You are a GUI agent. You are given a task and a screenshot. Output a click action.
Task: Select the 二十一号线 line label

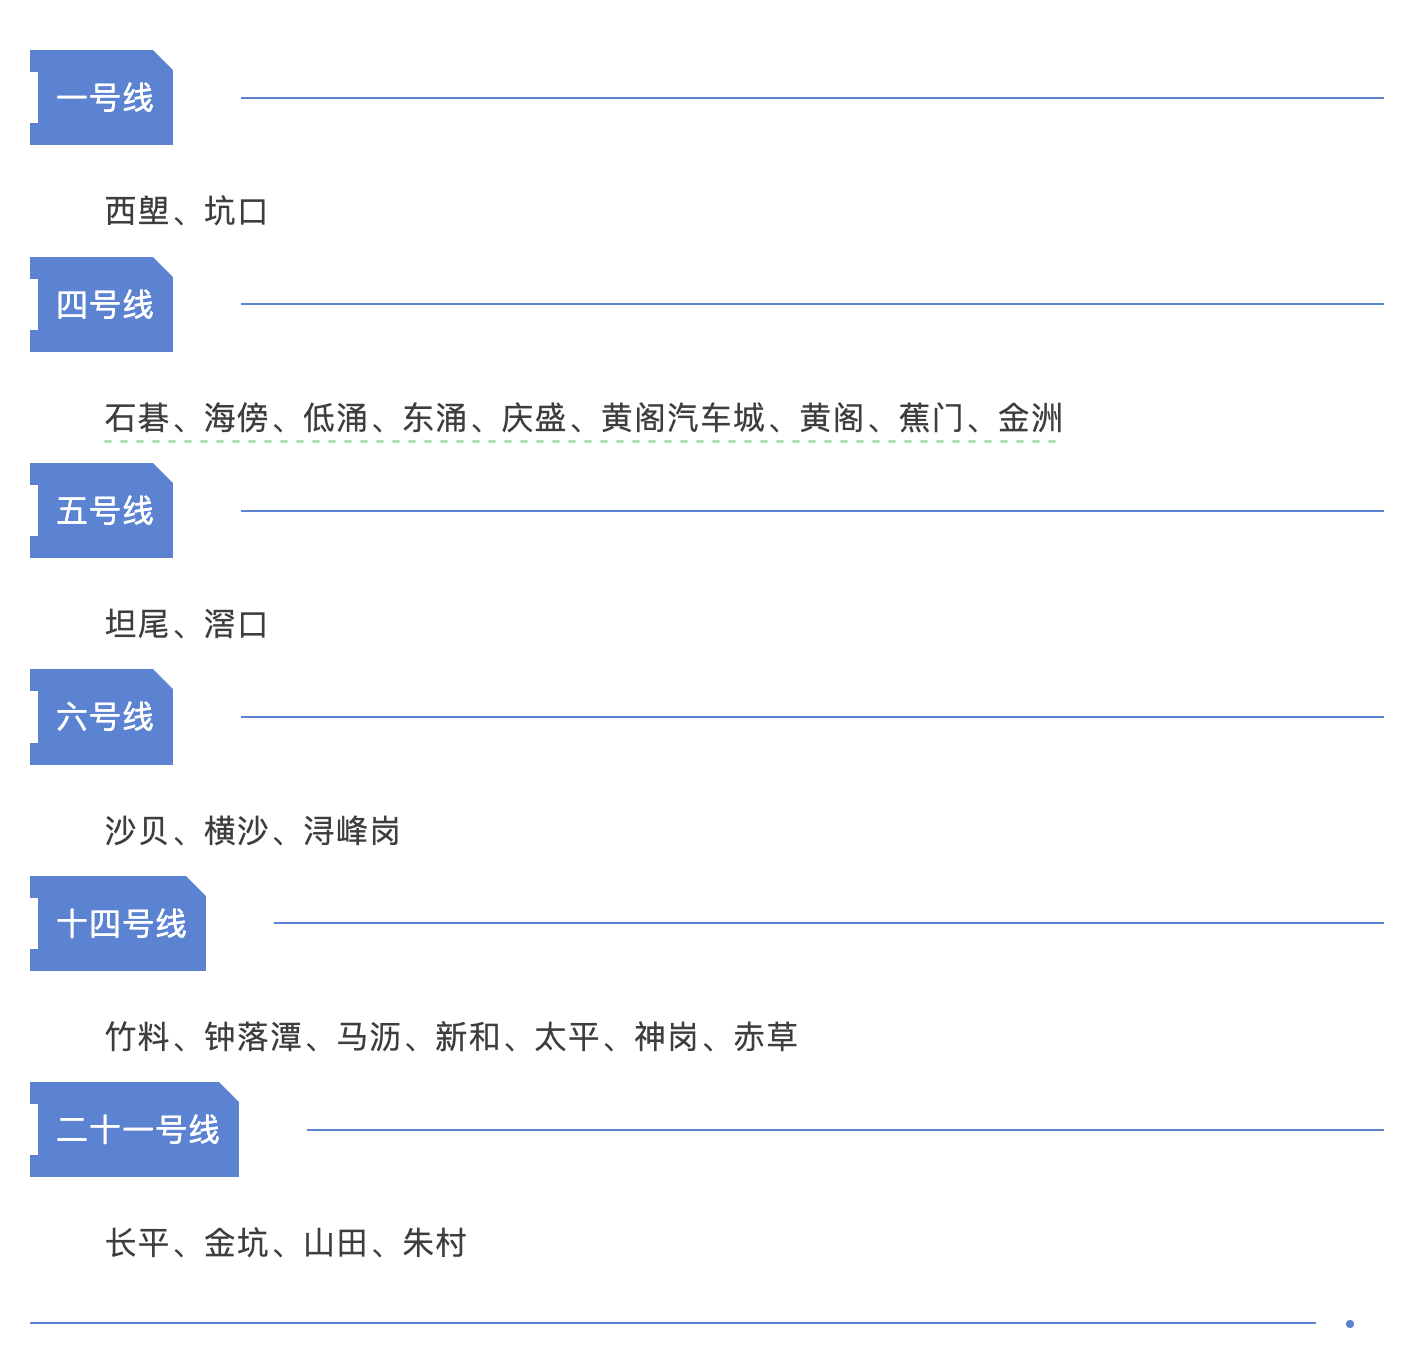coord(137,1130)
